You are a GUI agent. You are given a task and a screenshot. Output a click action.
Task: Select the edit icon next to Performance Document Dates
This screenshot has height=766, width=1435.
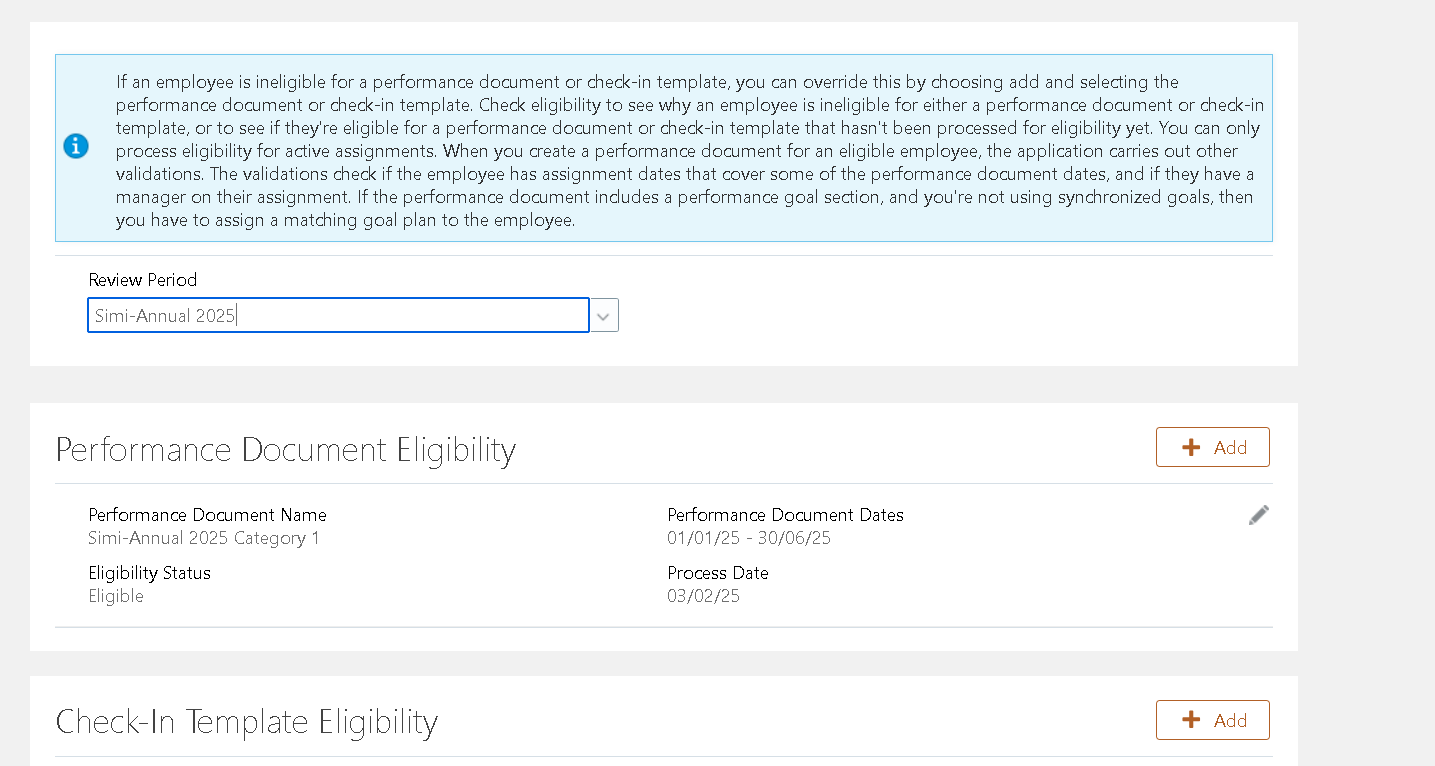point(1258,514)
